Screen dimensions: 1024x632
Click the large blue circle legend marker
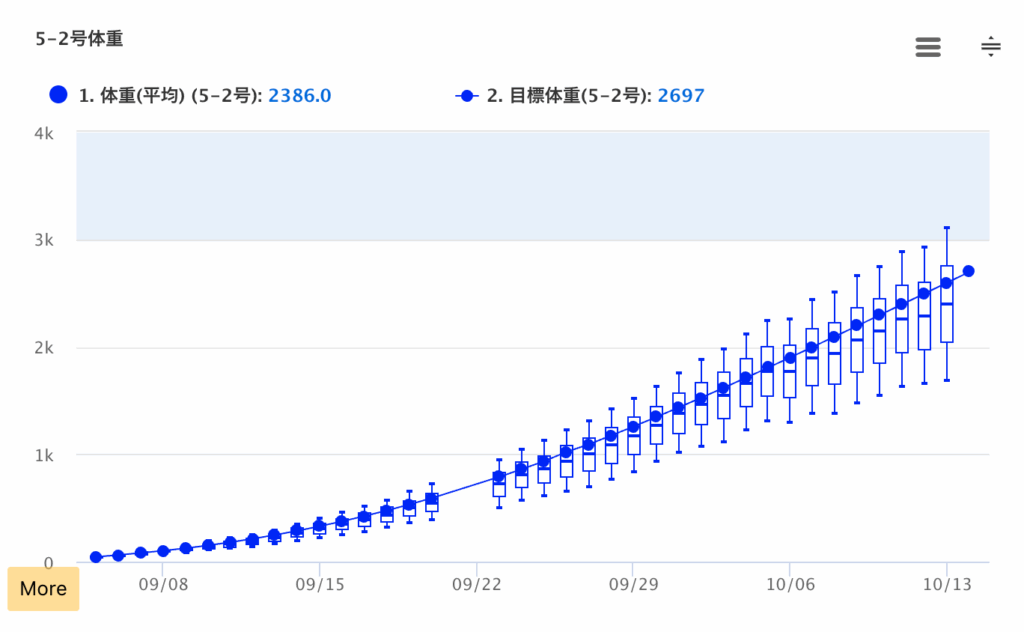click(58, 95)
